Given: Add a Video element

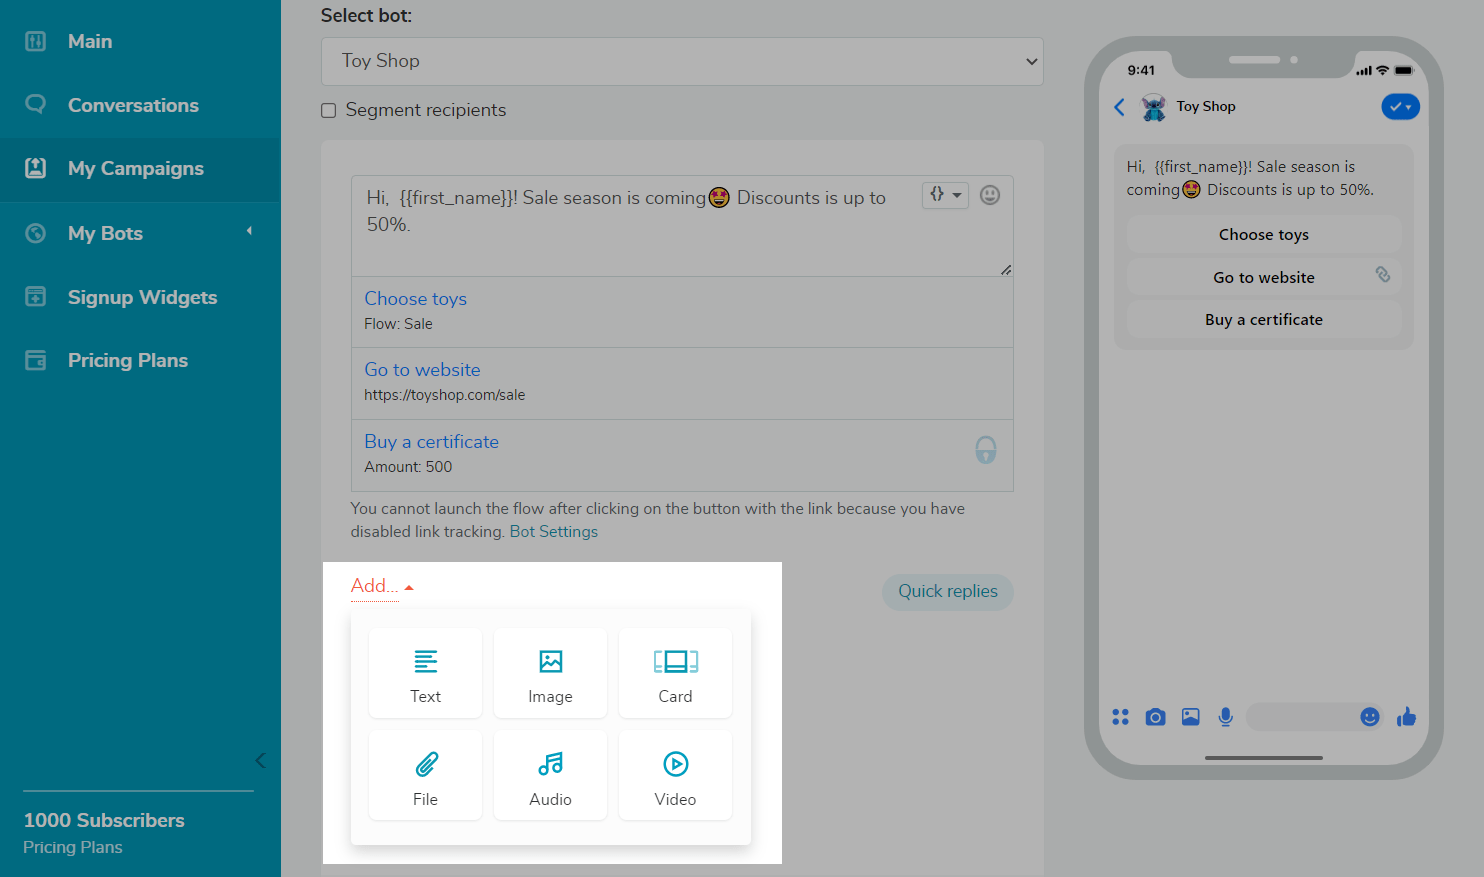Looking at the screenshot, I should click(x=675, y=776).
